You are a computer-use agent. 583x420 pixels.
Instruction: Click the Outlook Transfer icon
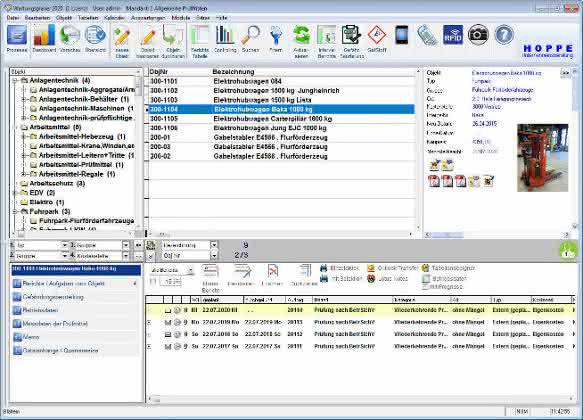(371, 268)
